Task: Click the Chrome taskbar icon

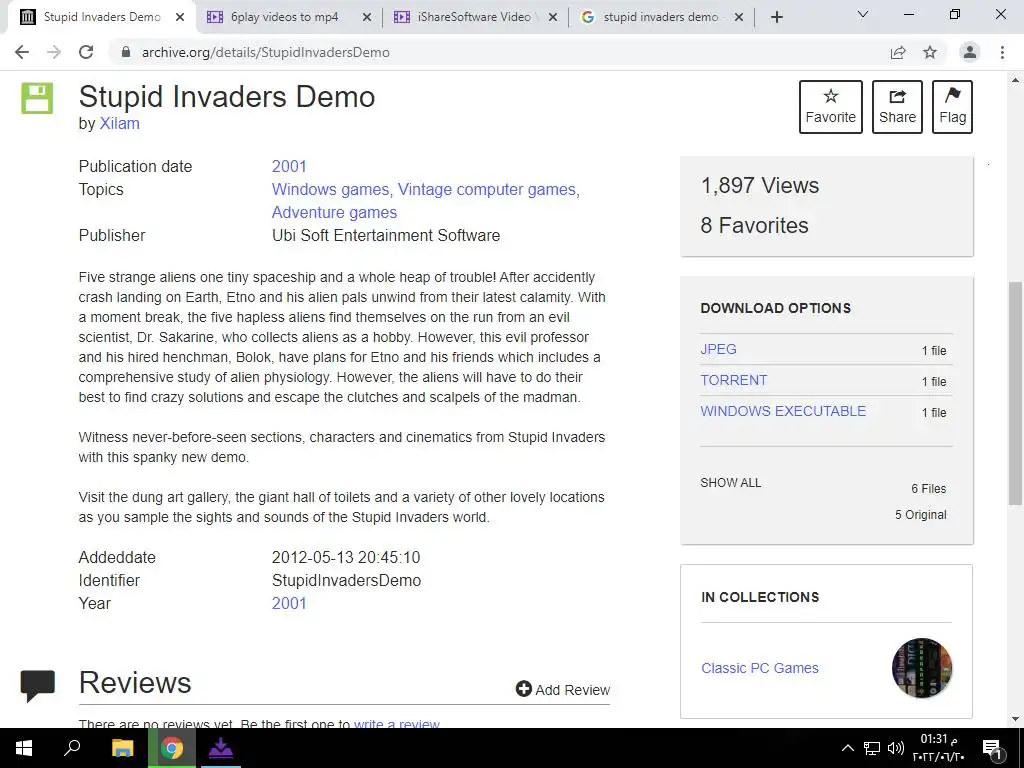Action: [172, 748]
